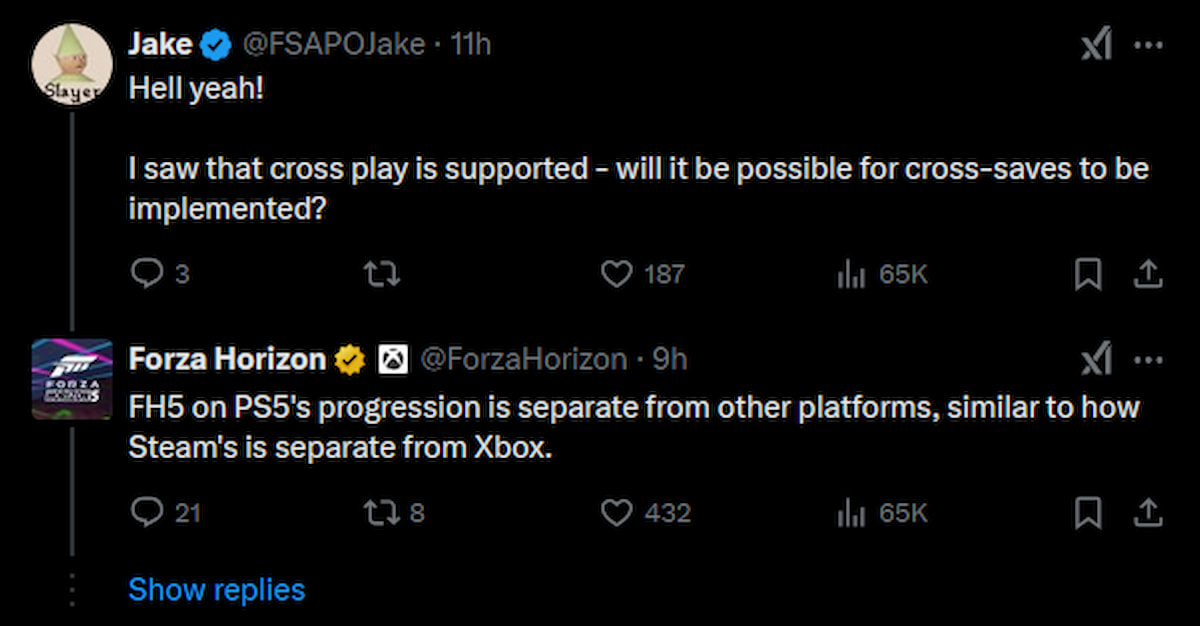The image size is (1200, 626).
Task: Open Grok analysis on Forza Horizon's reply
Action: (1096, 358)
